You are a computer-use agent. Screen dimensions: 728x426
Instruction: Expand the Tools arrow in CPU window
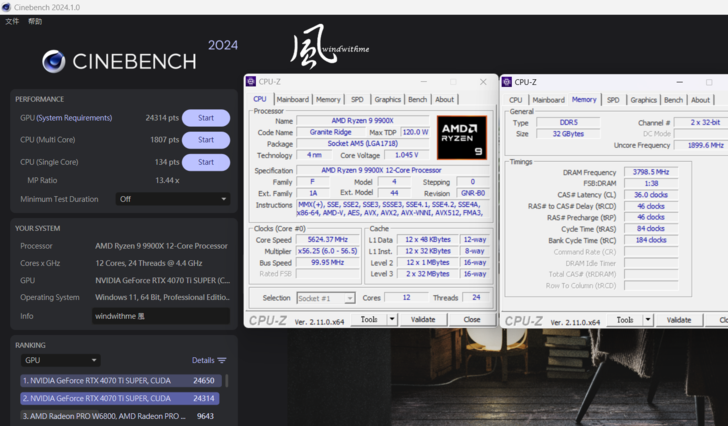click(390, 320)
